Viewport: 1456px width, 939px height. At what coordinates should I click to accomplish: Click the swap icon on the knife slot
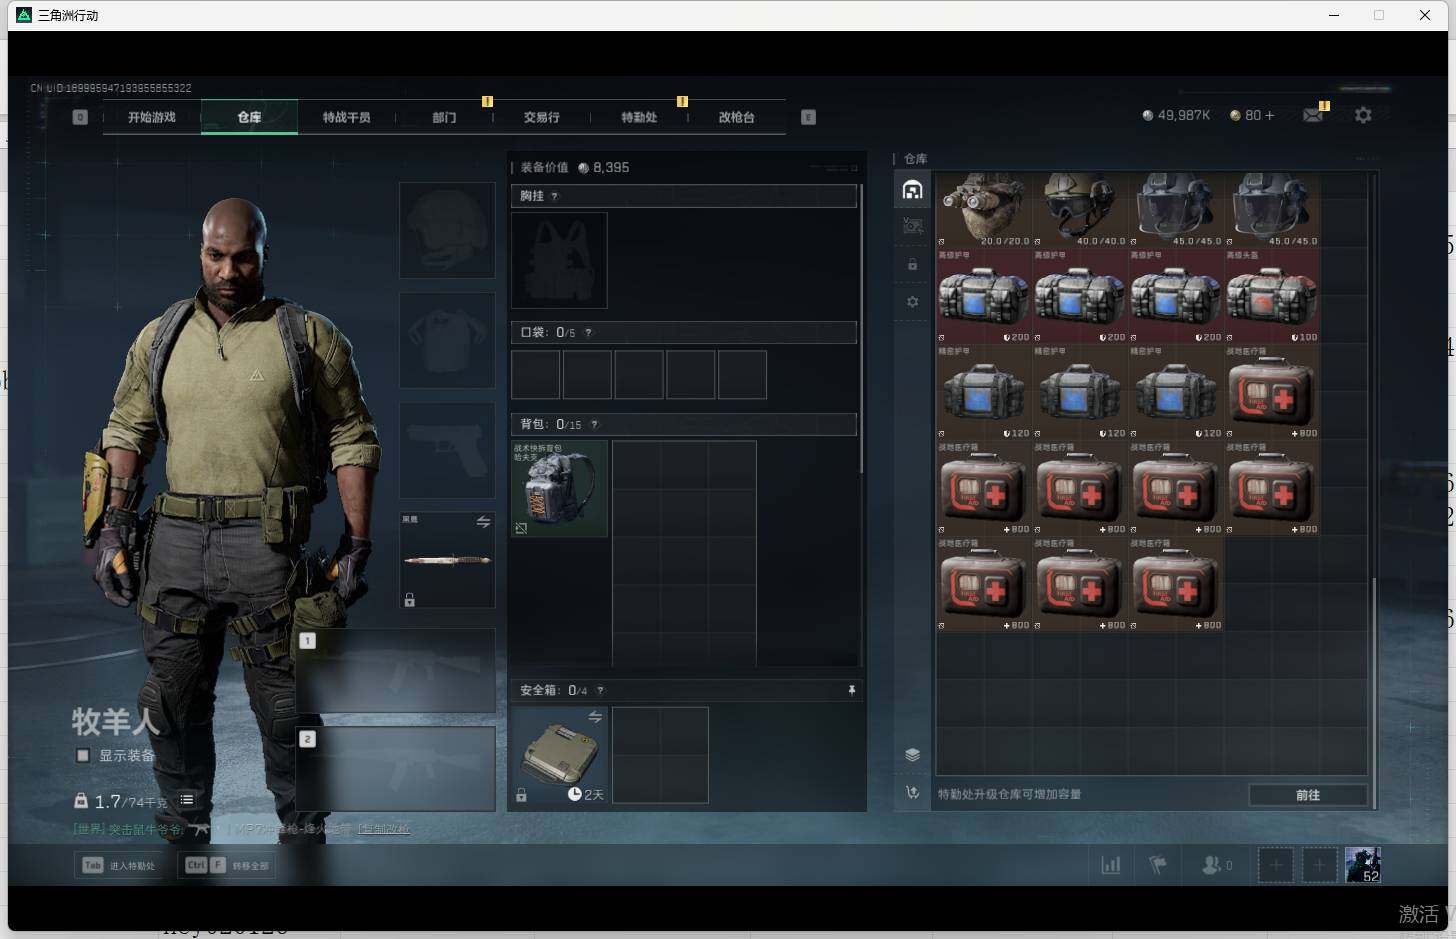(x=483, y=522)
